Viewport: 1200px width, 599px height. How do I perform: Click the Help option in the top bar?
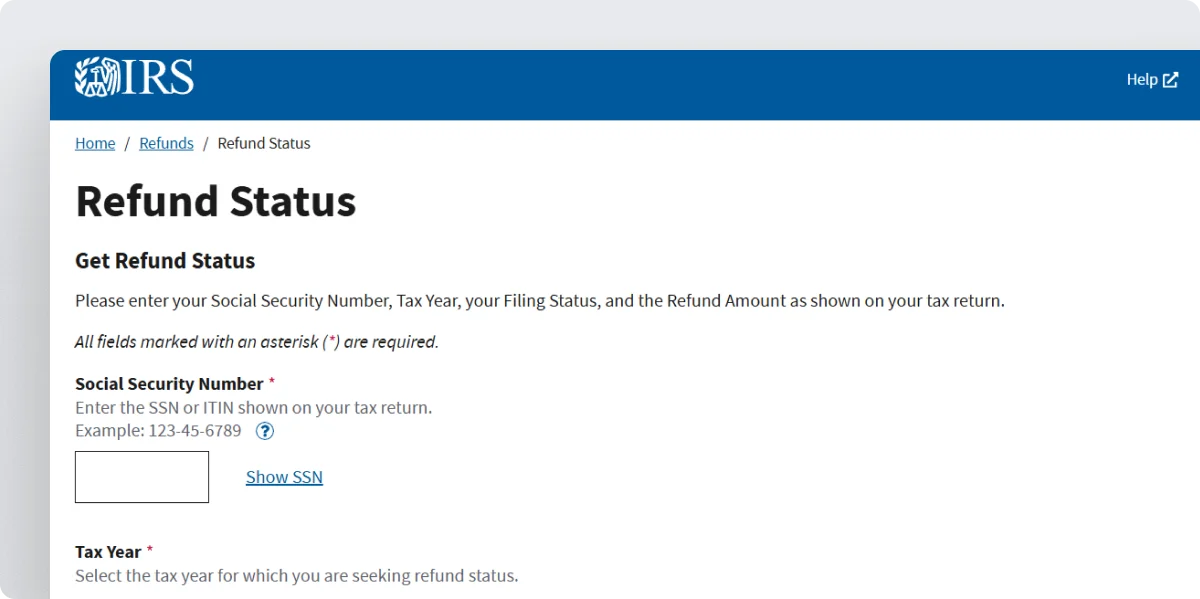pos(1141,79)
